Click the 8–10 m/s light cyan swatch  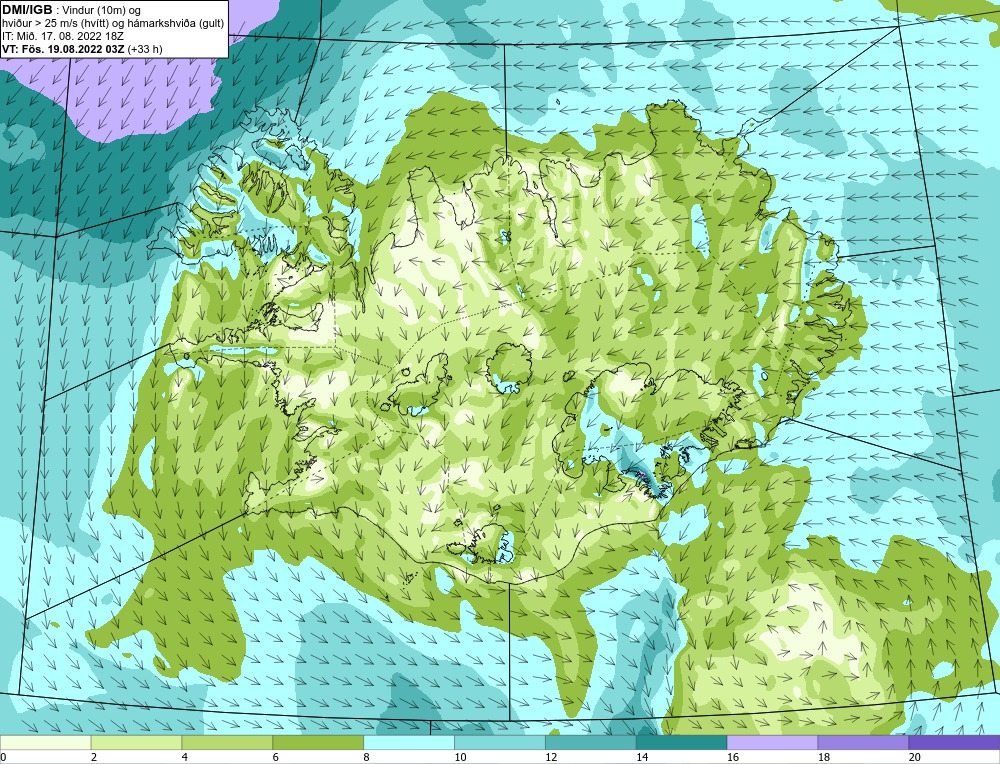(x=409, y=742)
